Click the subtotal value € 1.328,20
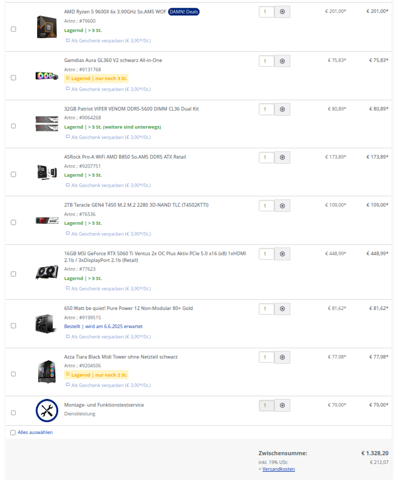 tap(375, 453)
